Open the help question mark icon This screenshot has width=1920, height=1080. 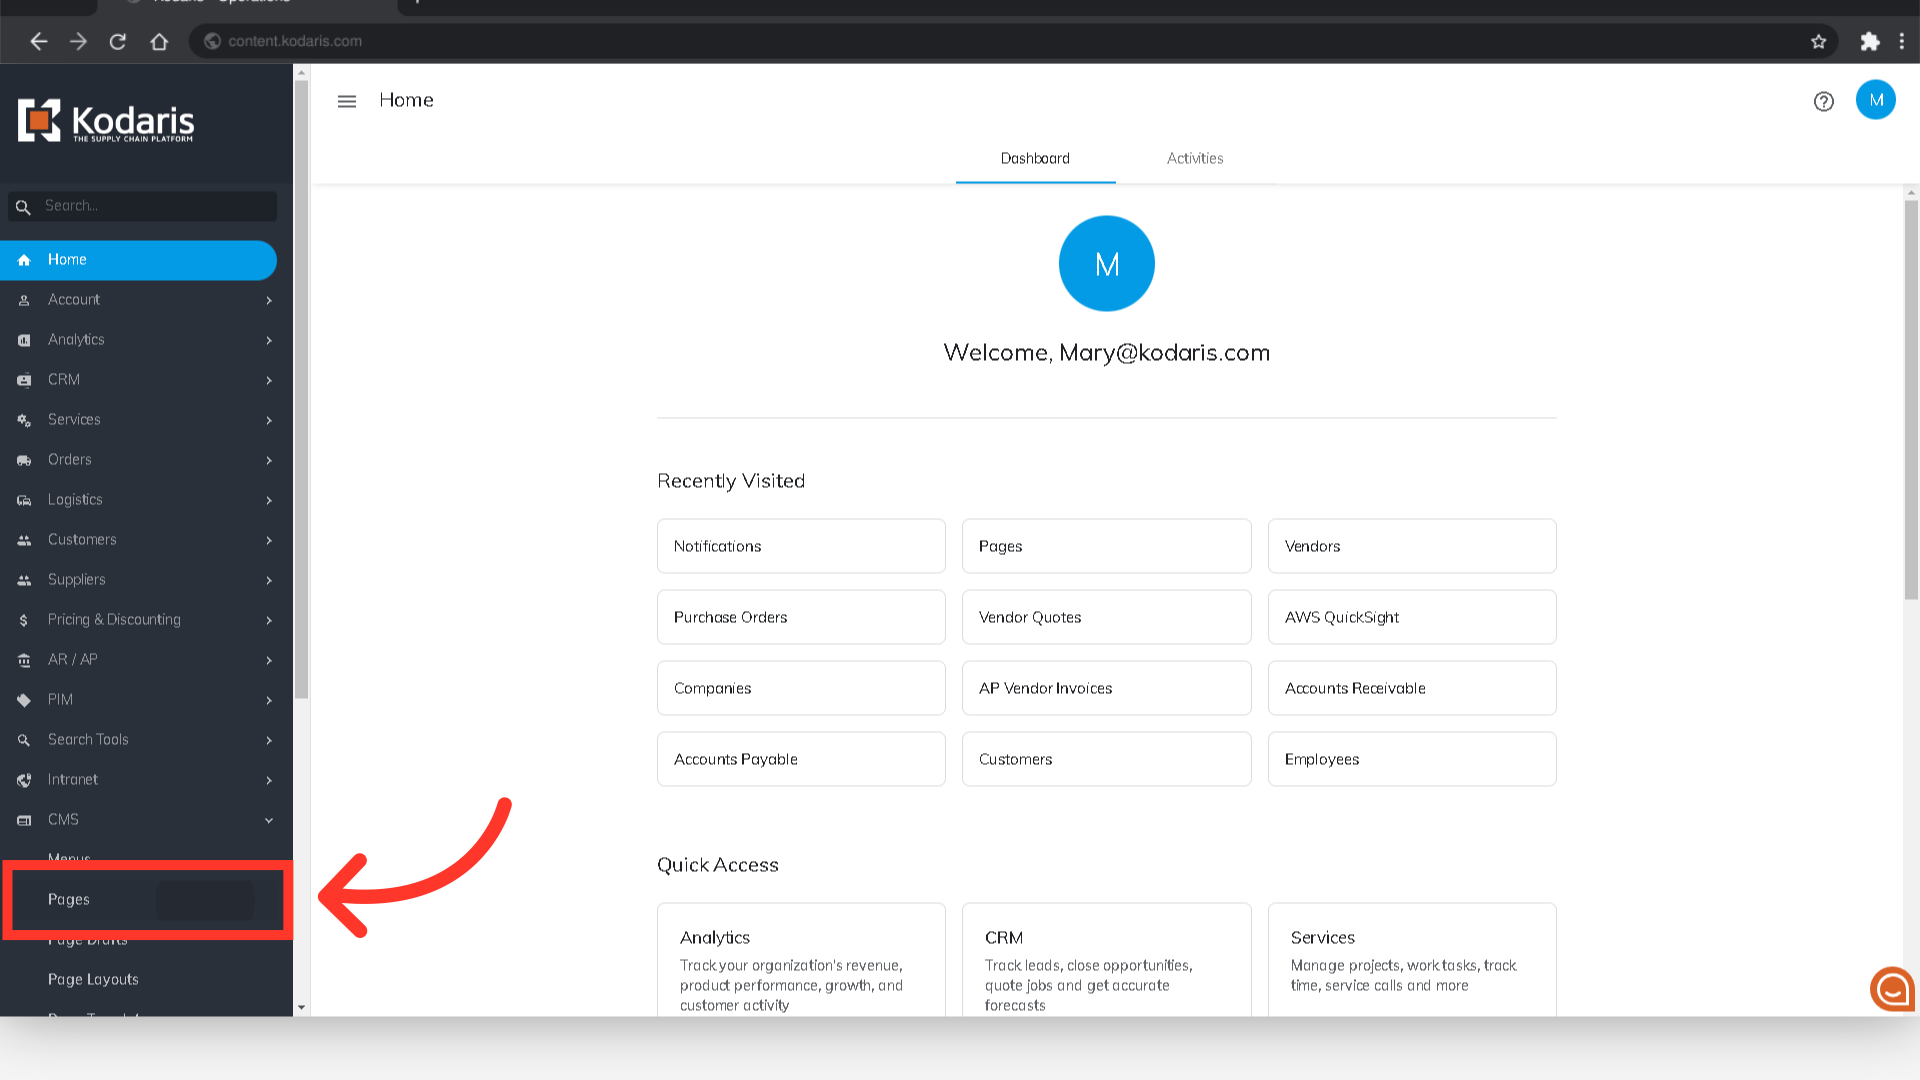1823,101
